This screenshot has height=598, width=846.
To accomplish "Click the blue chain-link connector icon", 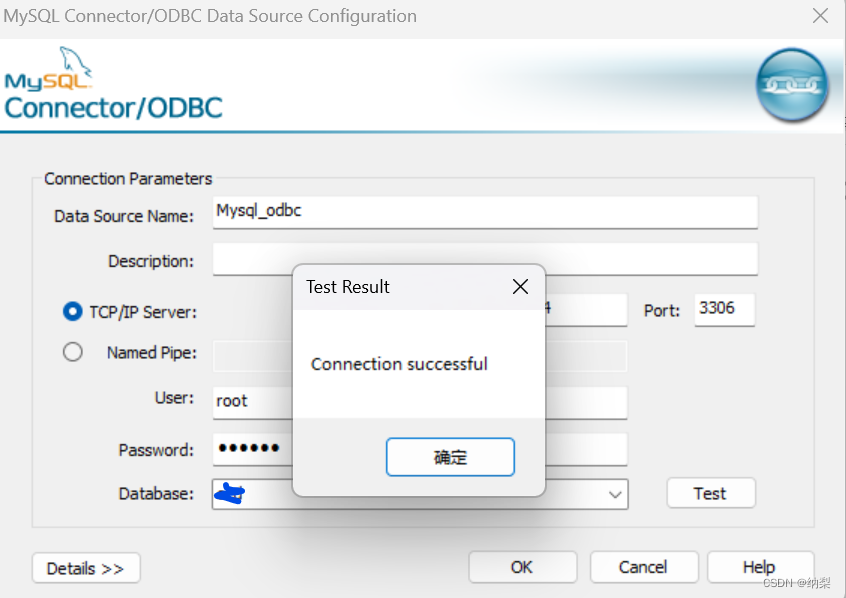I will tap(792, 85).
